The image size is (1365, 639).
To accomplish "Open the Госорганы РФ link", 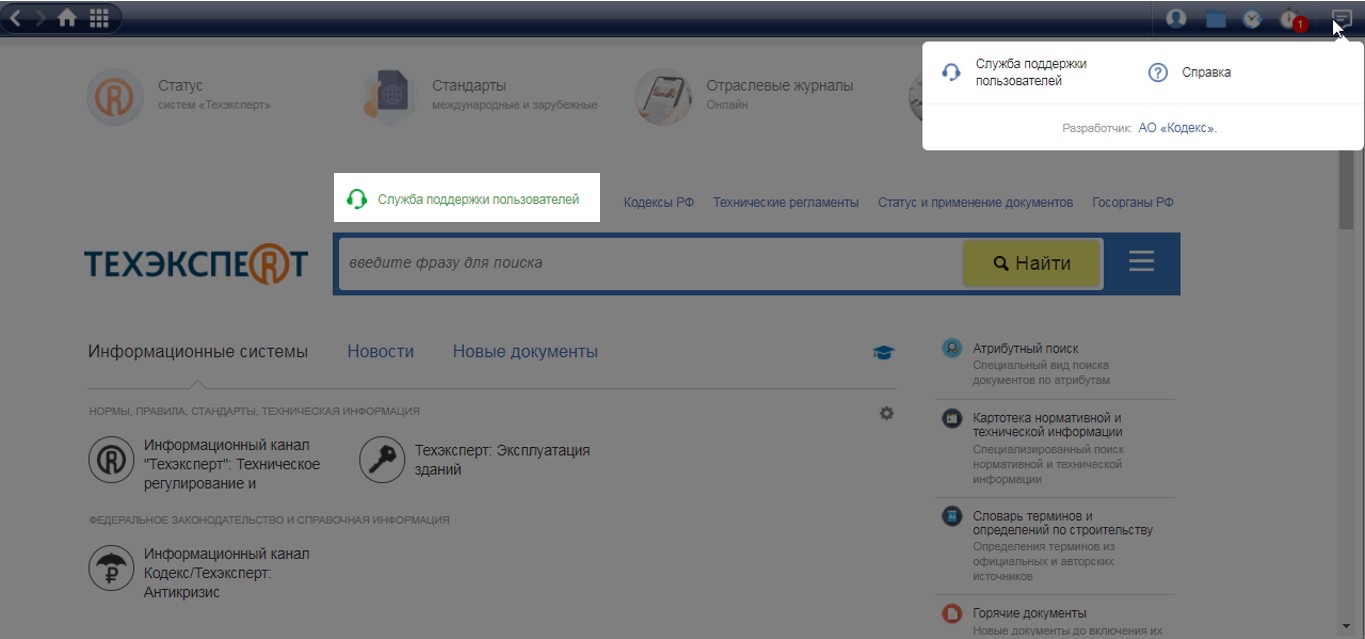I will point(1133,202).
